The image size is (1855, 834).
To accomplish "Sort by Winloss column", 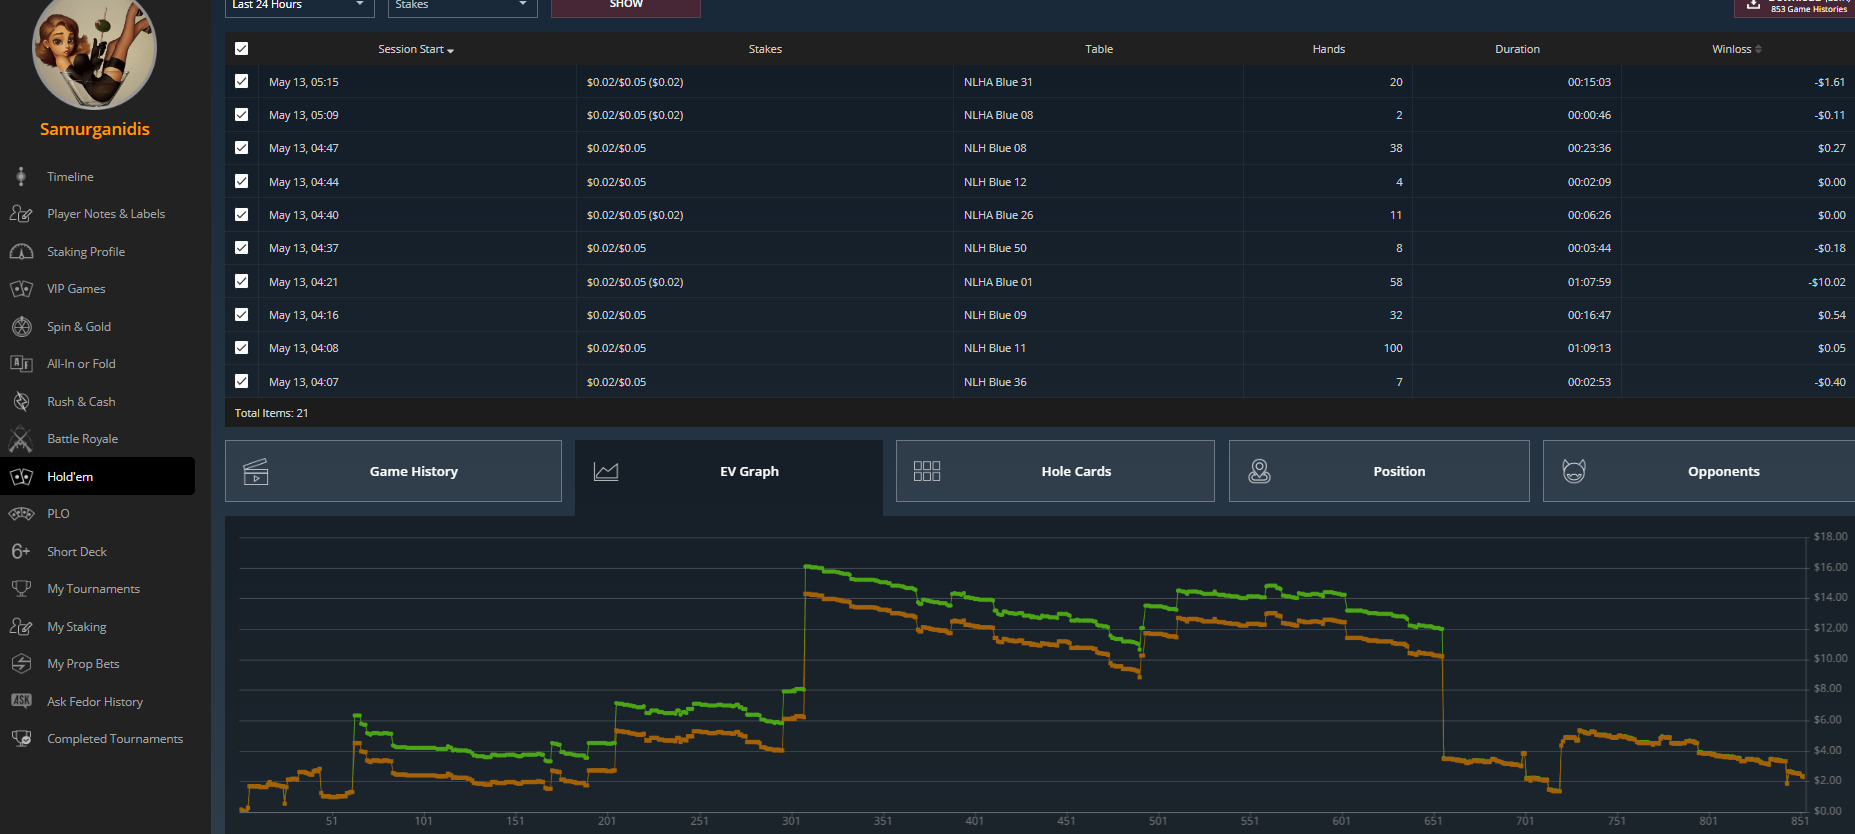I will tap(1736, 49).
